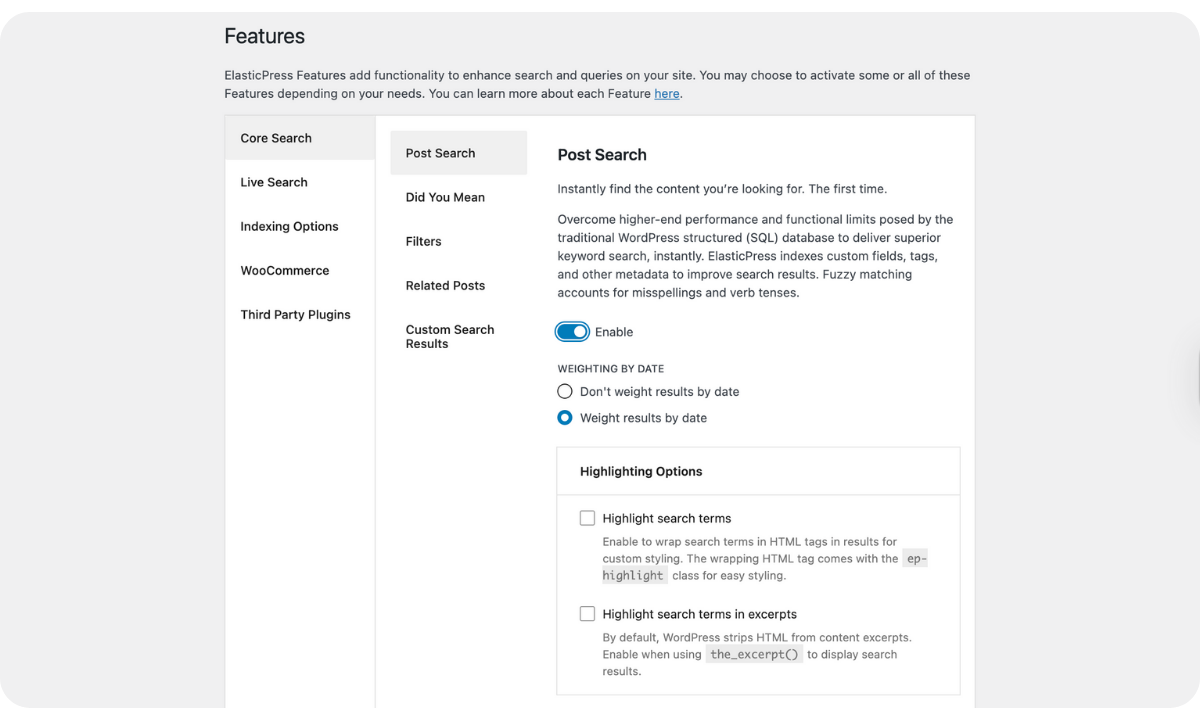Select the WooCommerce features tab
Screen dimensions: 1200x720
(284, 270)
